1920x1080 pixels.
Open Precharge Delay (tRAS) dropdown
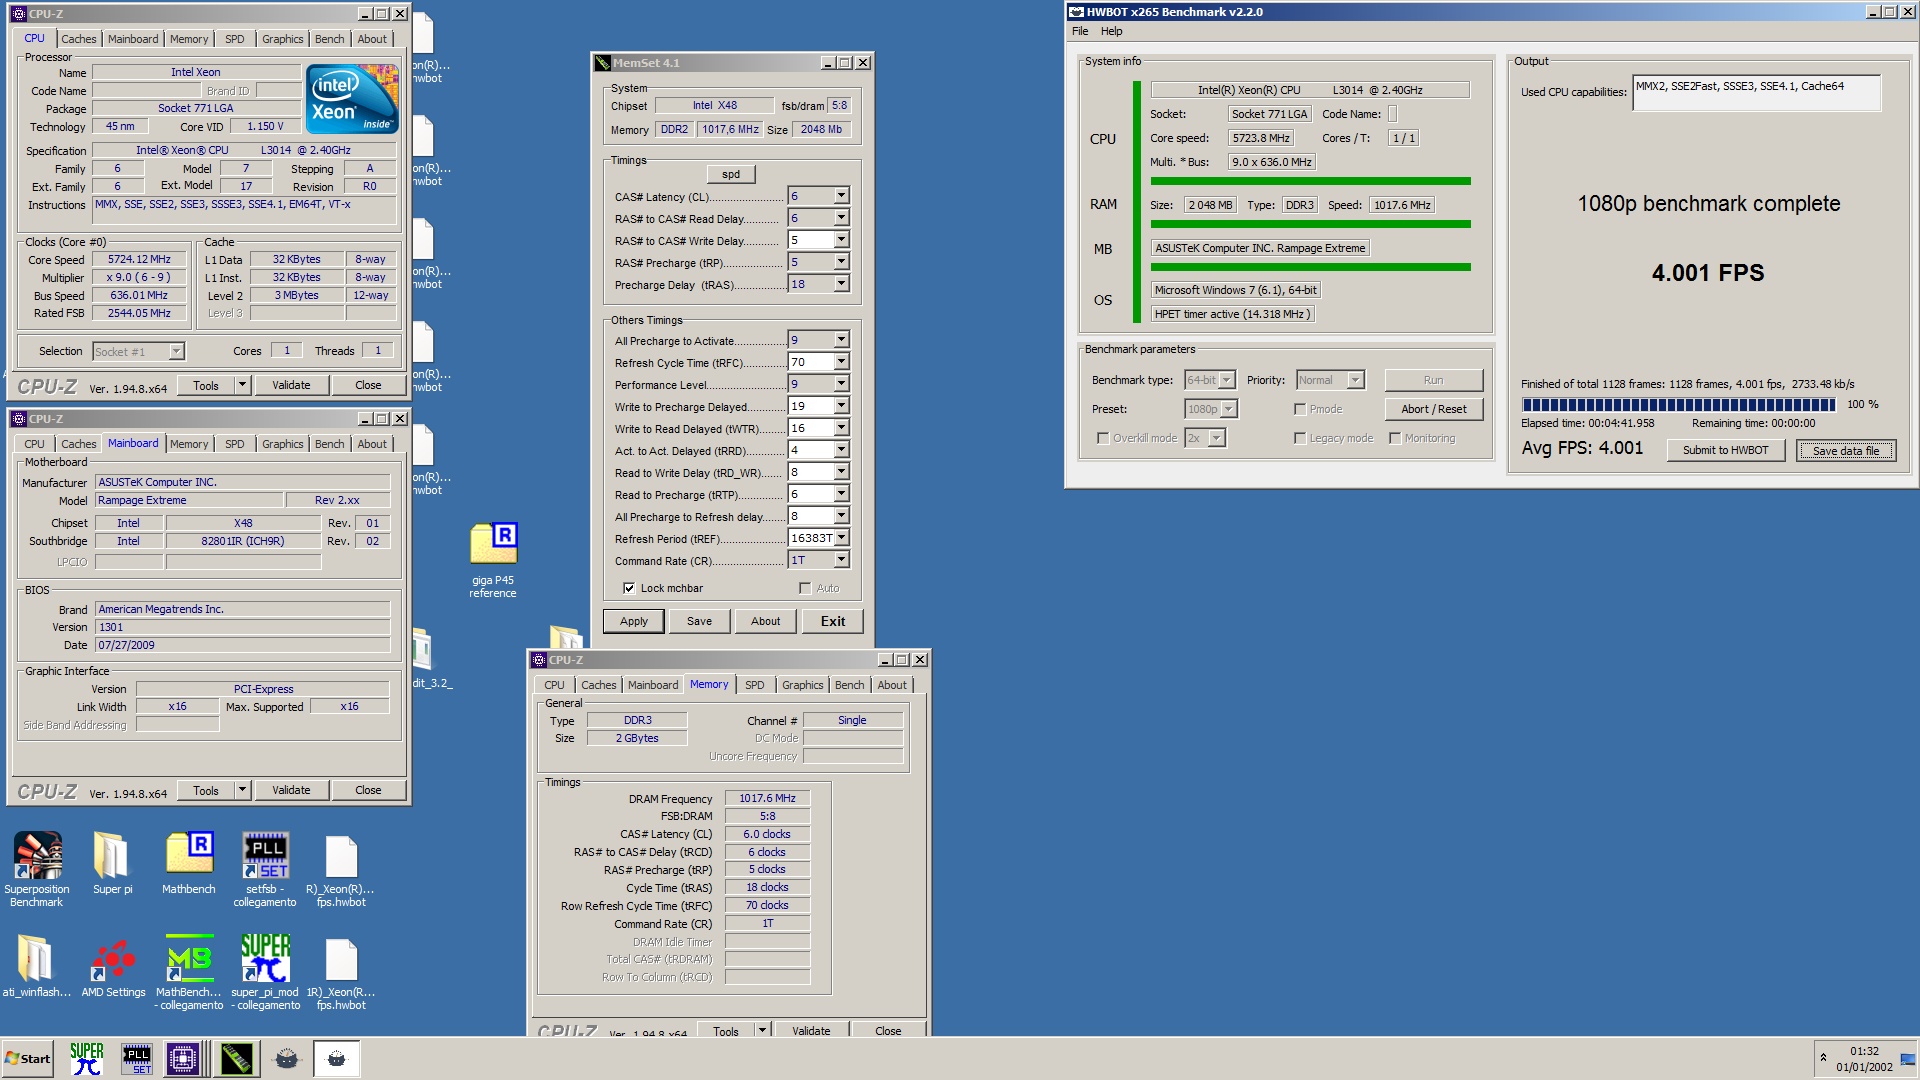point(841,284)
